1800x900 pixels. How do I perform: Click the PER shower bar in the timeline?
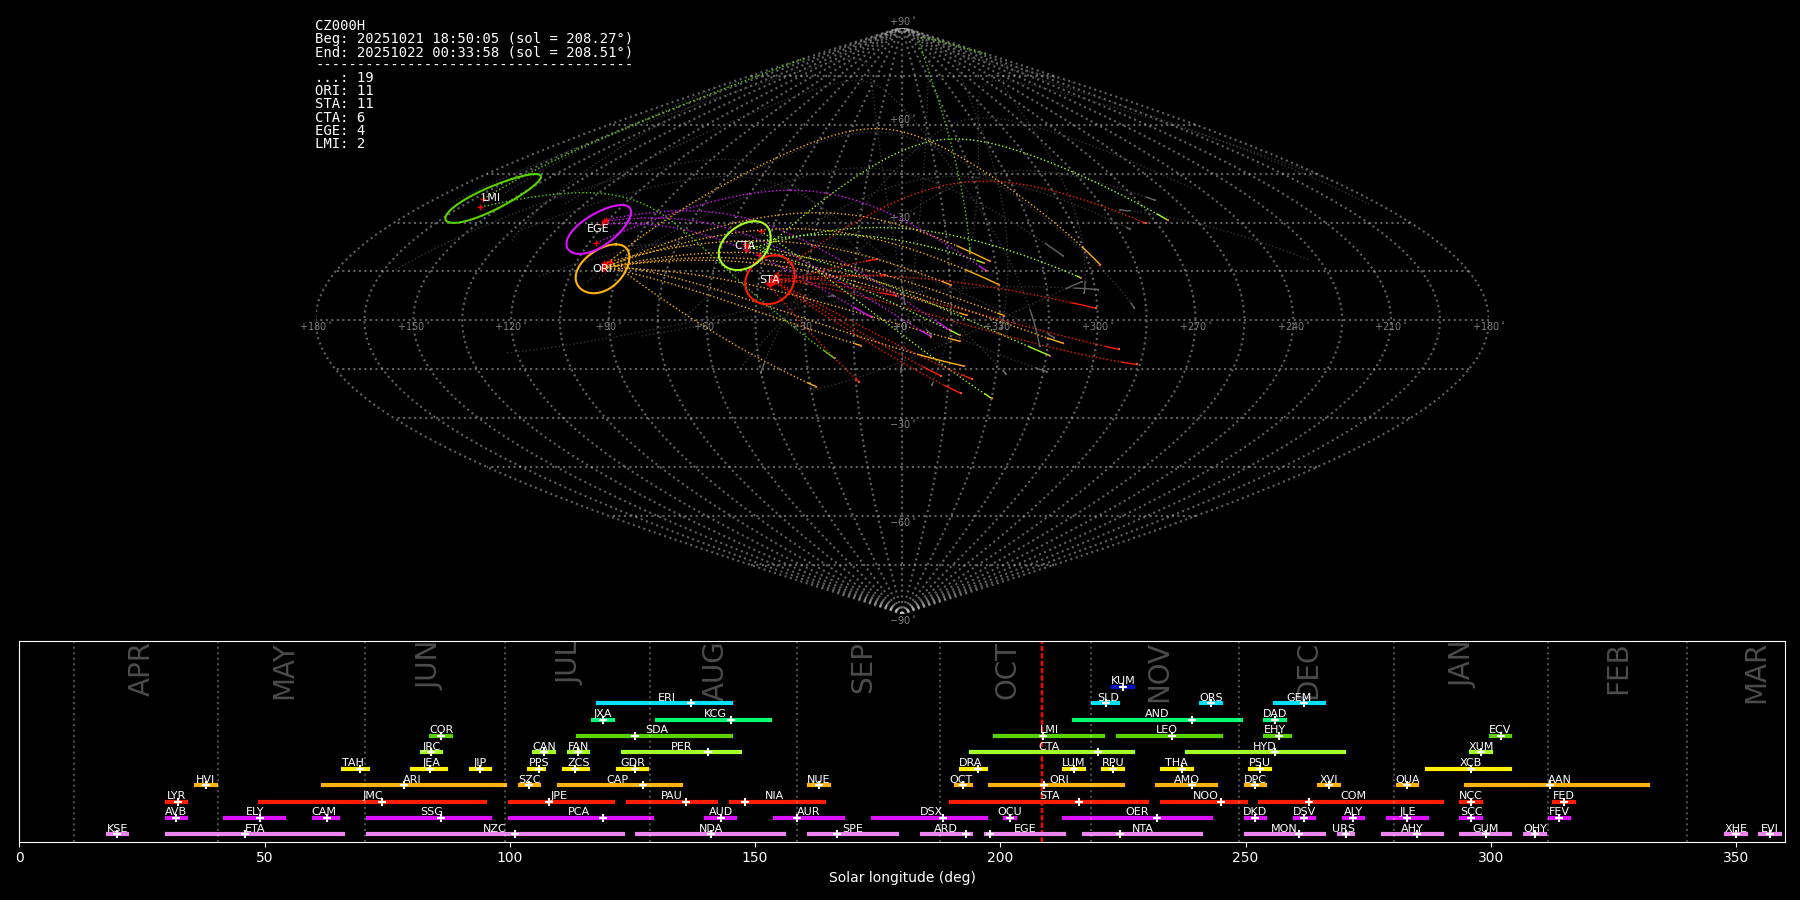point(681,752)
